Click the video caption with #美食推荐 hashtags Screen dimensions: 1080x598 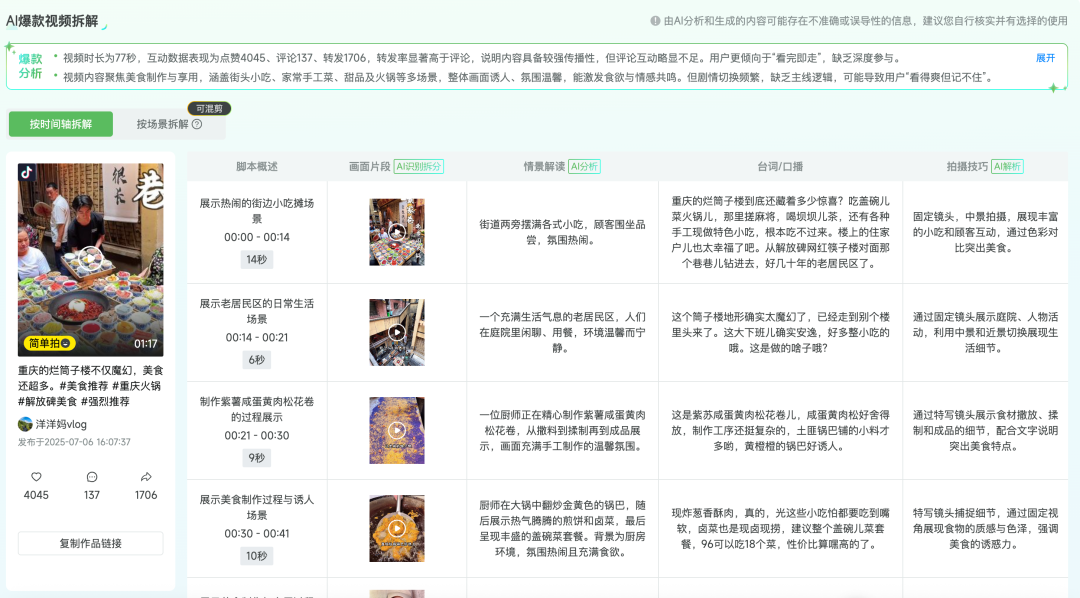[x=90, y=386]
